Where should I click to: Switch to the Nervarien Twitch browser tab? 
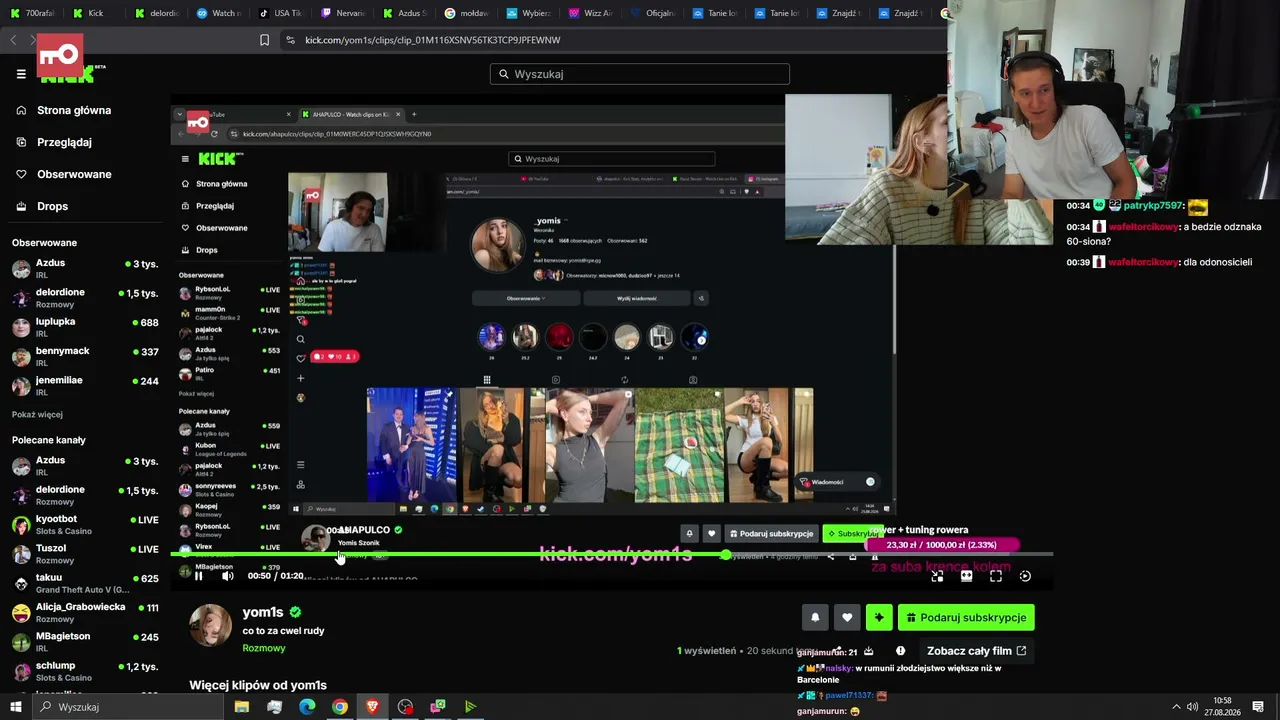click(342, 13)
